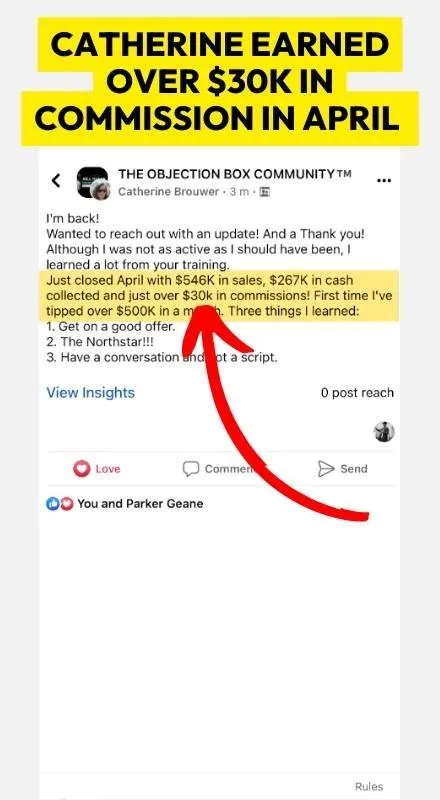Tap the Objection Box group avatar
Viewport: 440px width, 800px height.
(x=92, y=181)
